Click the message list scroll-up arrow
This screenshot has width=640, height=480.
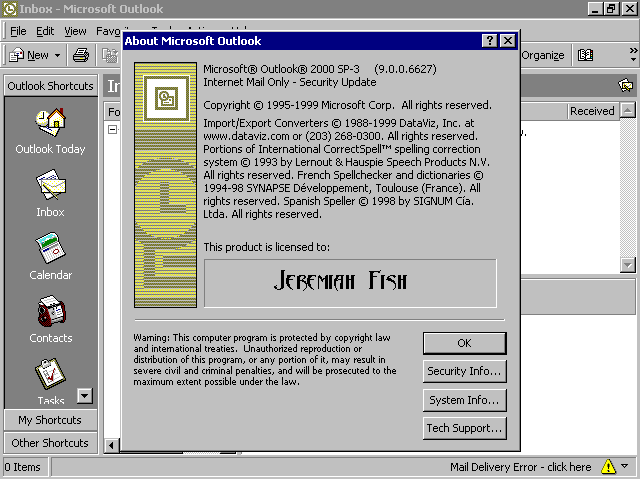(x=627, y=110)
